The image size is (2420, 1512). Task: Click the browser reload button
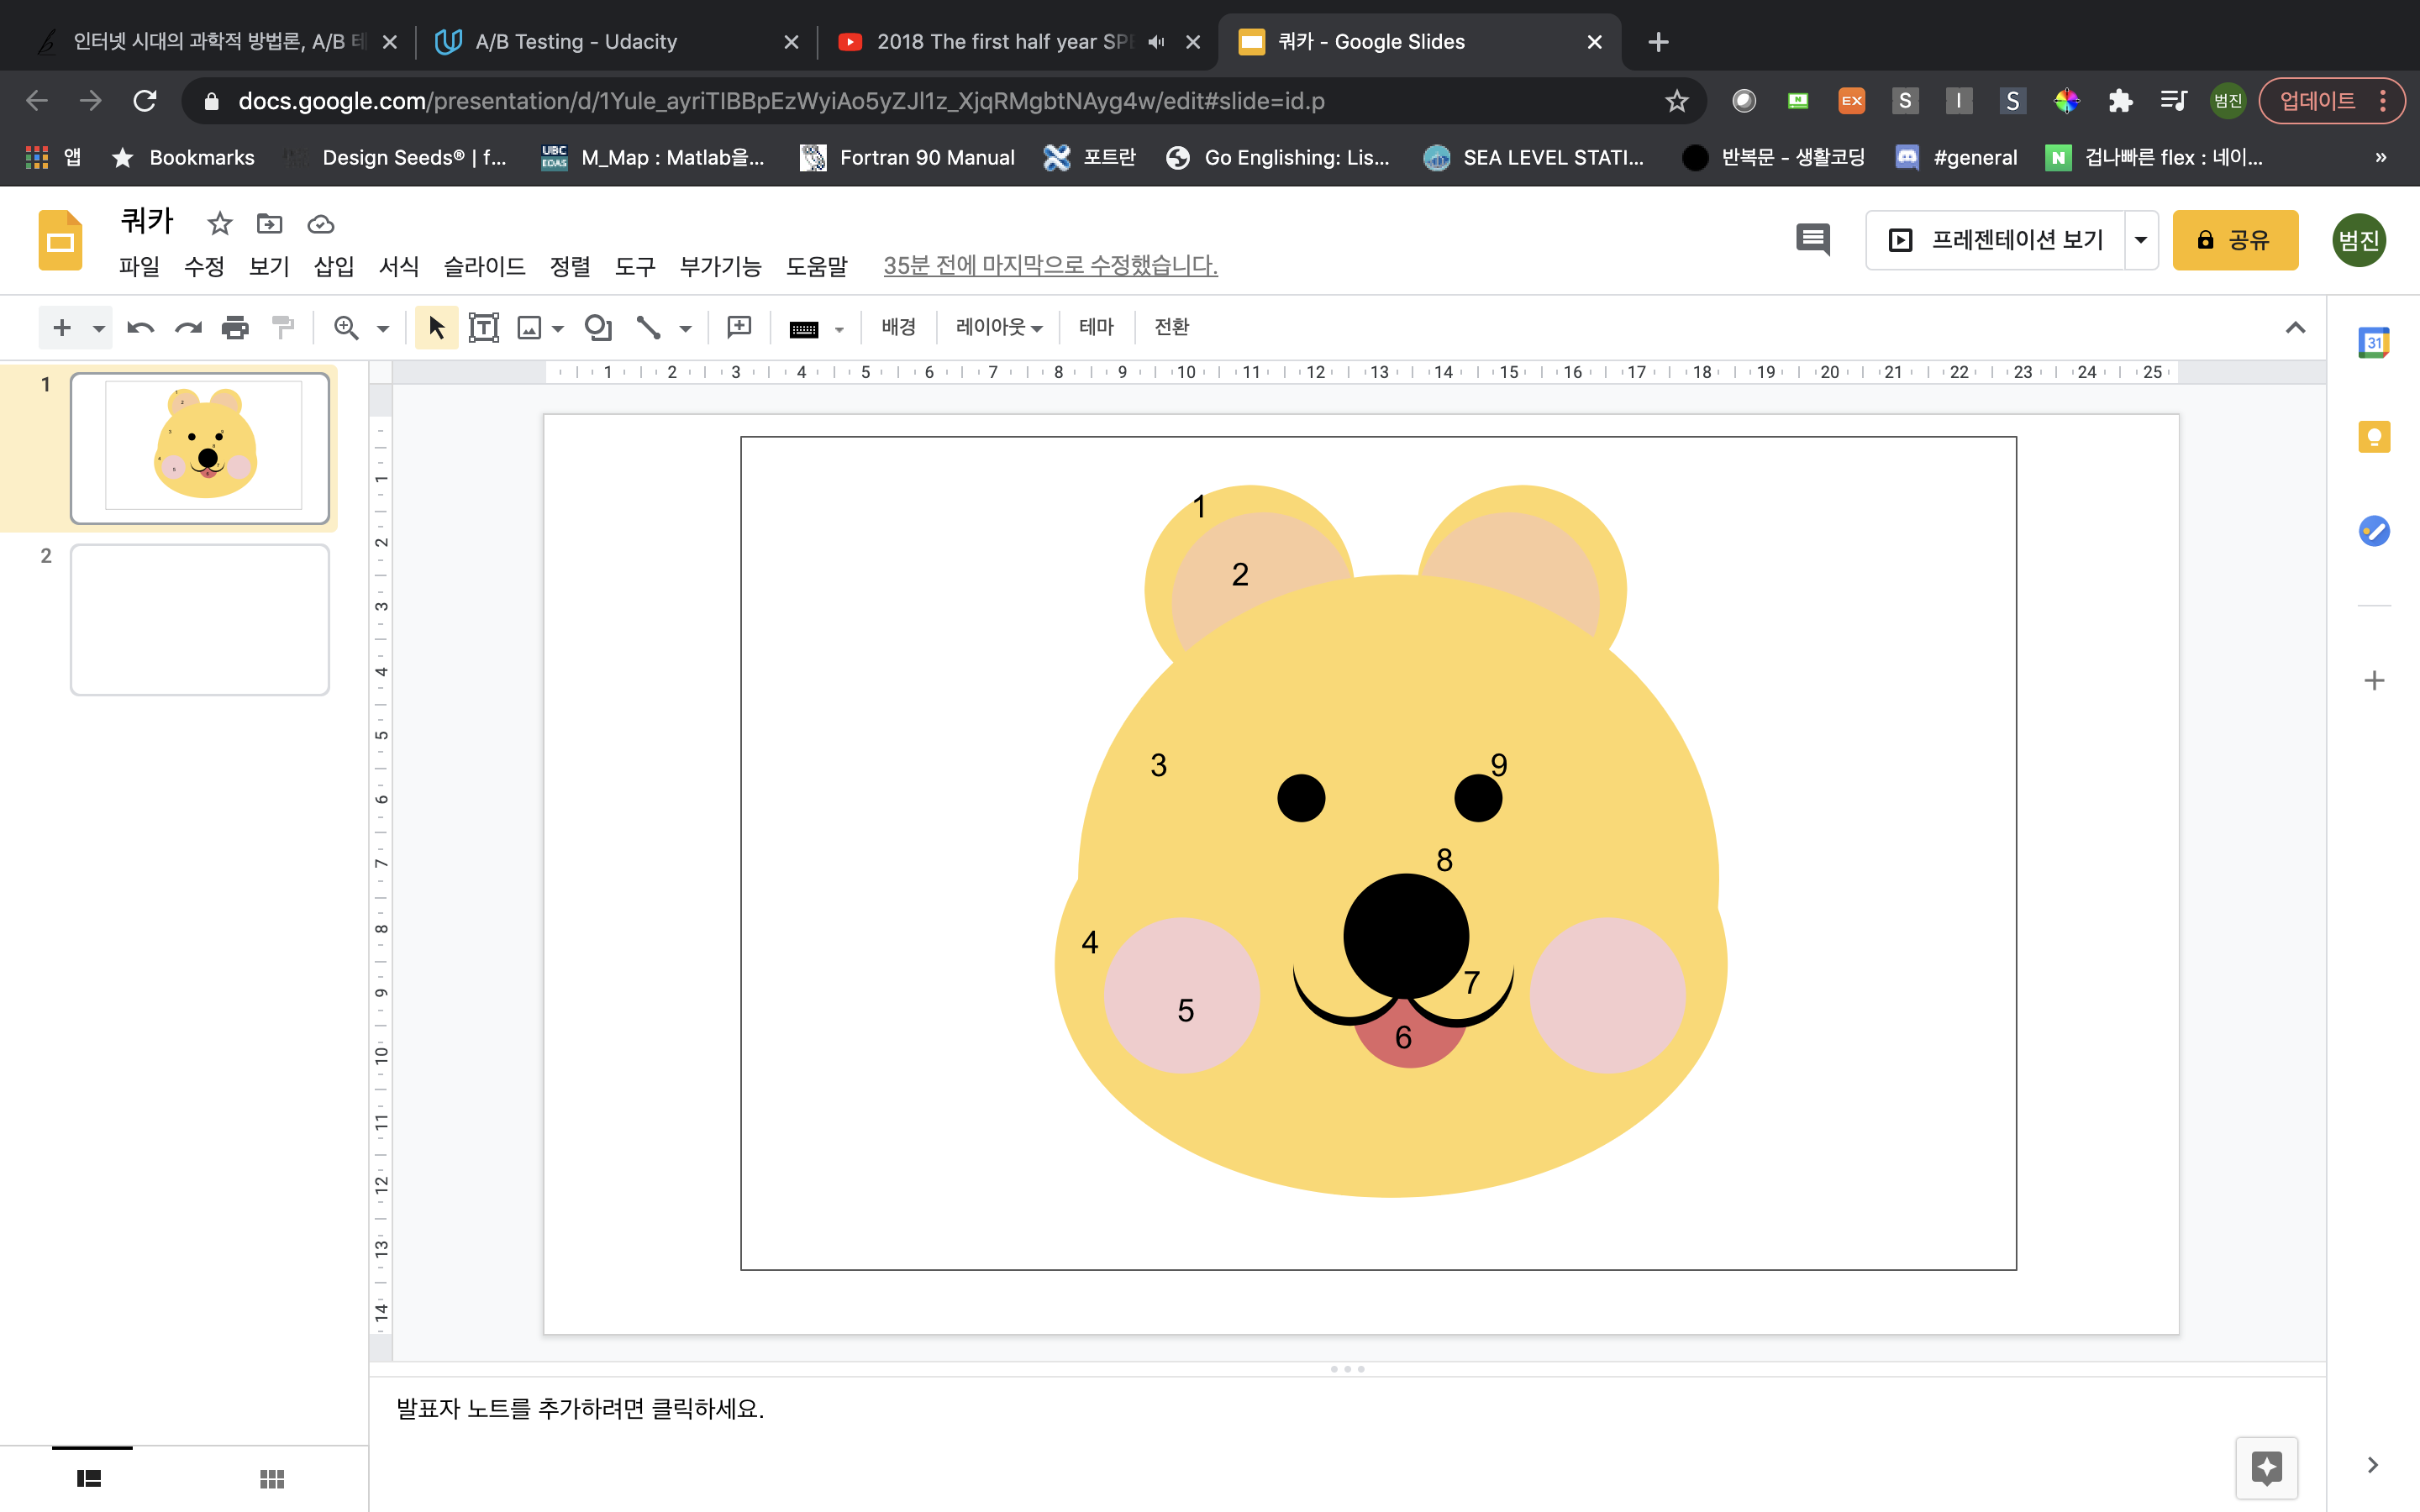145,101
